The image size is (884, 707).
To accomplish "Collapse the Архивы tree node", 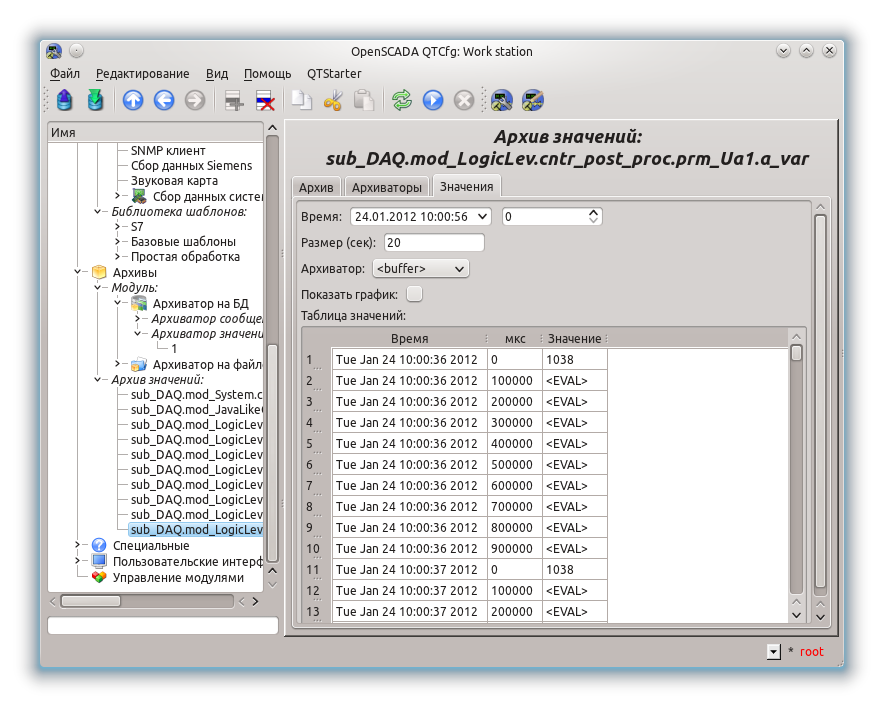I will coord(79,272).
